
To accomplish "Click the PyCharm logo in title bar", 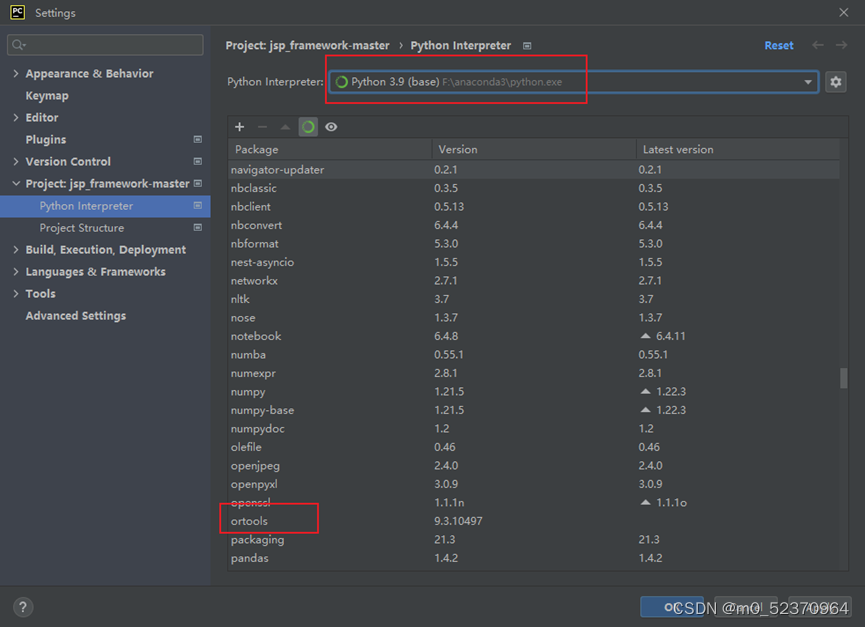I will (18, 12).
